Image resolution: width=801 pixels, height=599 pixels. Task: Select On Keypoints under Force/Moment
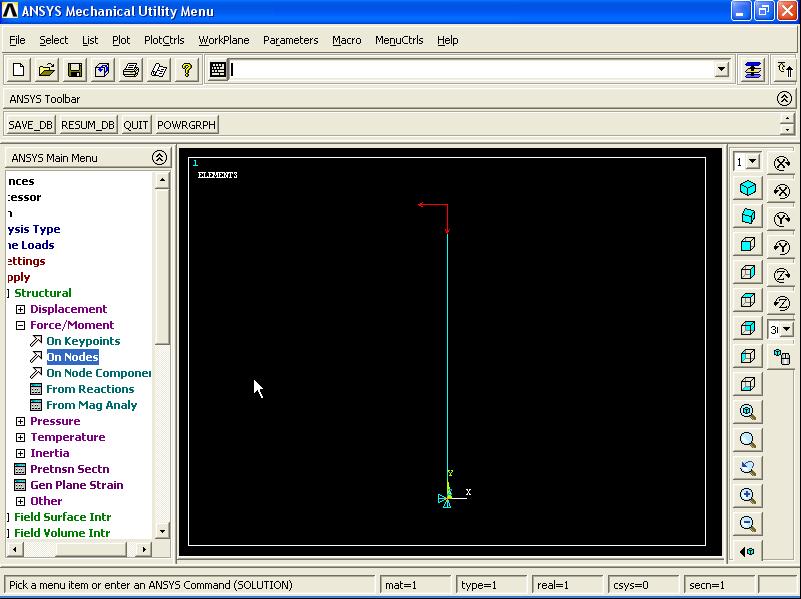pyautogui.click(x=83, y=341)
